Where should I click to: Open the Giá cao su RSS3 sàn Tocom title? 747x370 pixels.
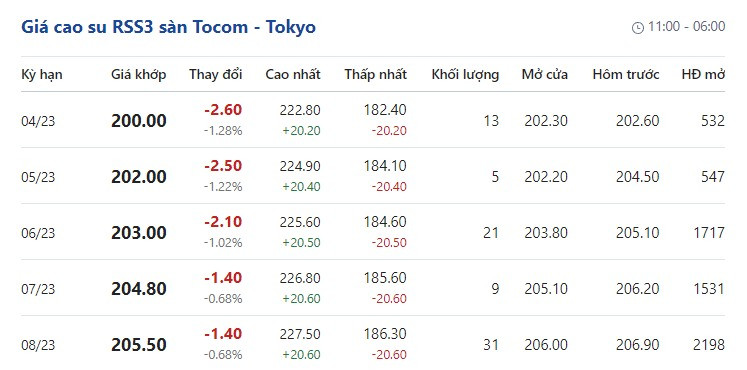(168, 27)
